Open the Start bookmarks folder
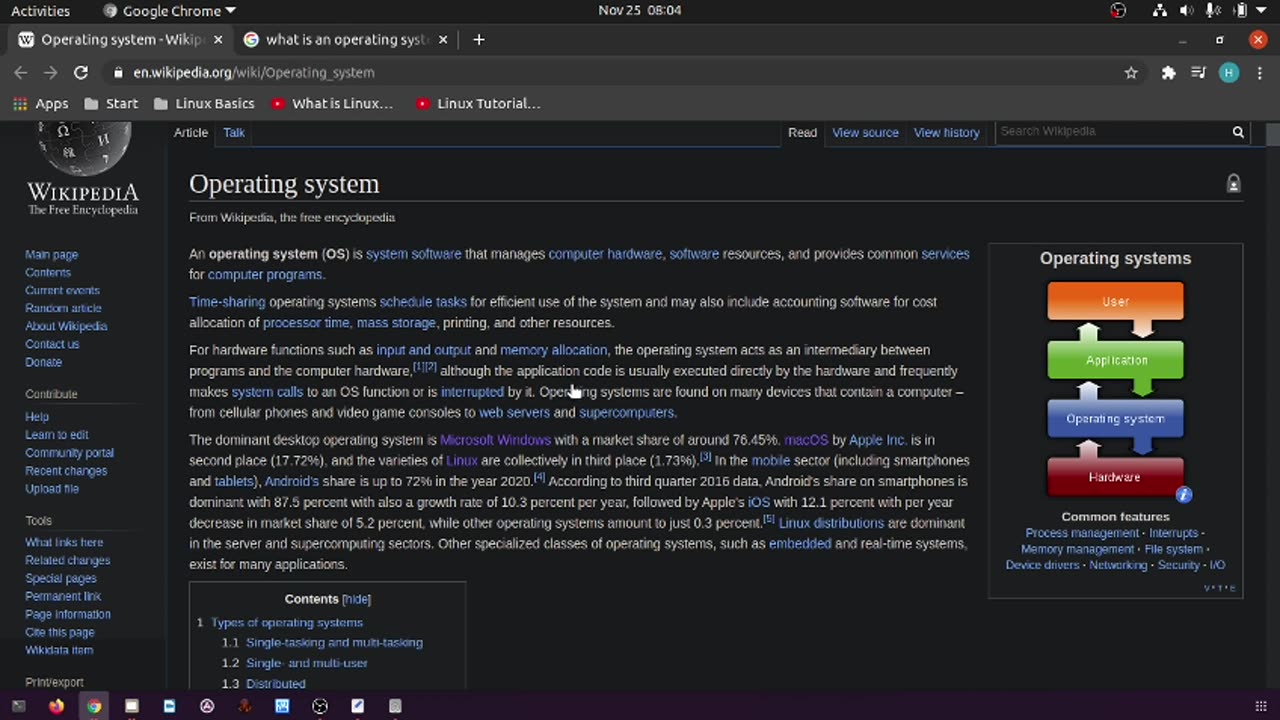The image size is (1280, 720). (x=111, y=103)
